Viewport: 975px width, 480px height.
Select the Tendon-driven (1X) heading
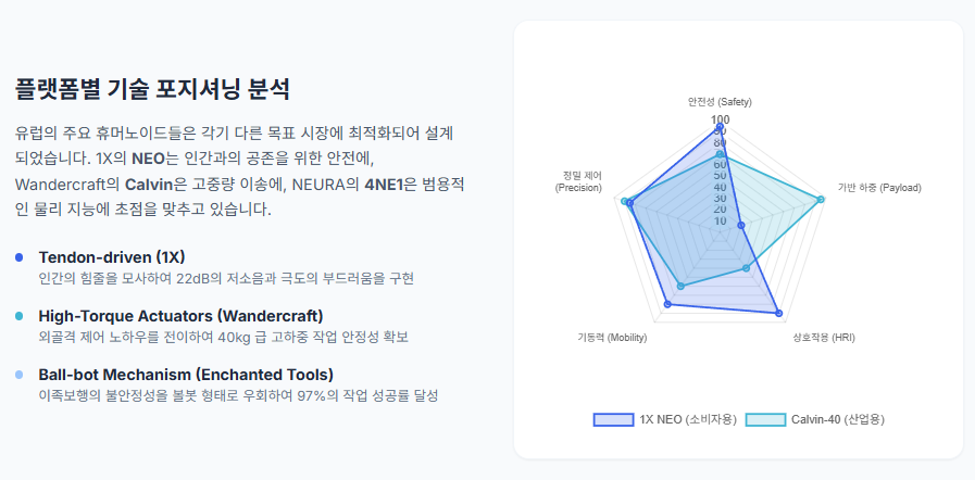[112, 257]
